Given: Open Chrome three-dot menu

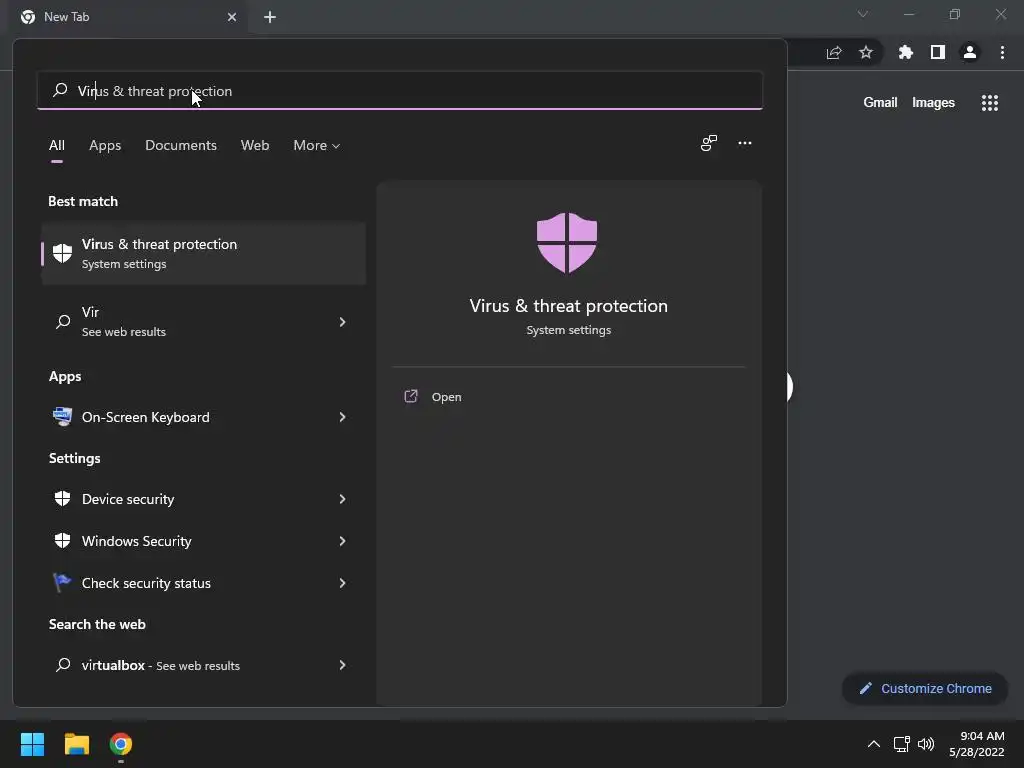Looking at the screenshot, I should click(1002, 52).
